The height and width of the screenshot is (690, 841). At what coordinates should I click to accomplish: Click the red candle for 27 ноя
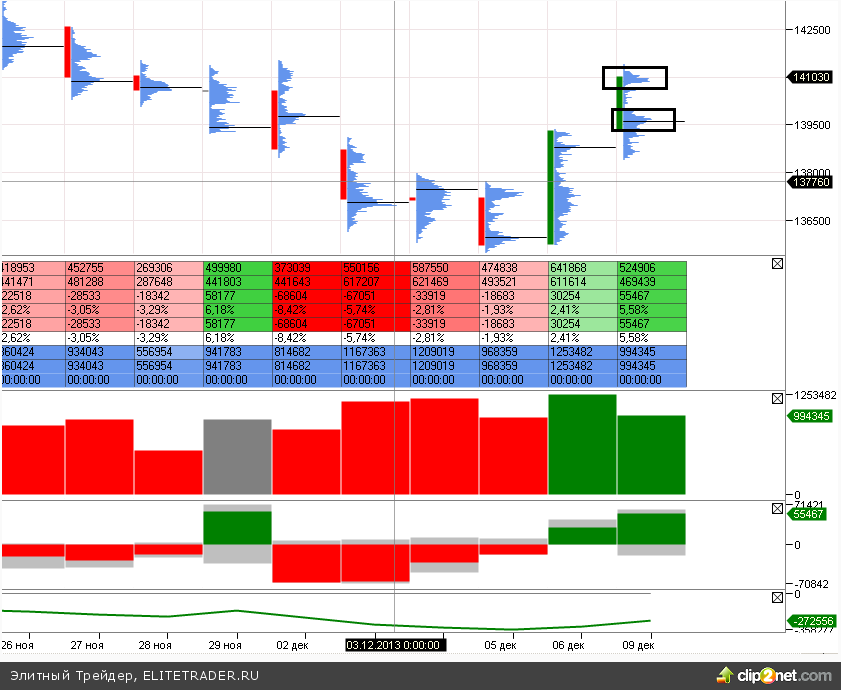[68, 52]
